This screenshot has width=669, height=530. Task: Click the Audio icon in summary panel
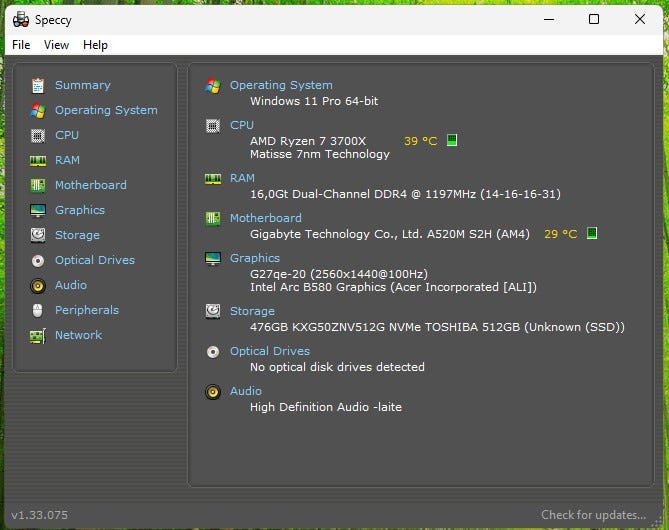click(x=213, y=392)
